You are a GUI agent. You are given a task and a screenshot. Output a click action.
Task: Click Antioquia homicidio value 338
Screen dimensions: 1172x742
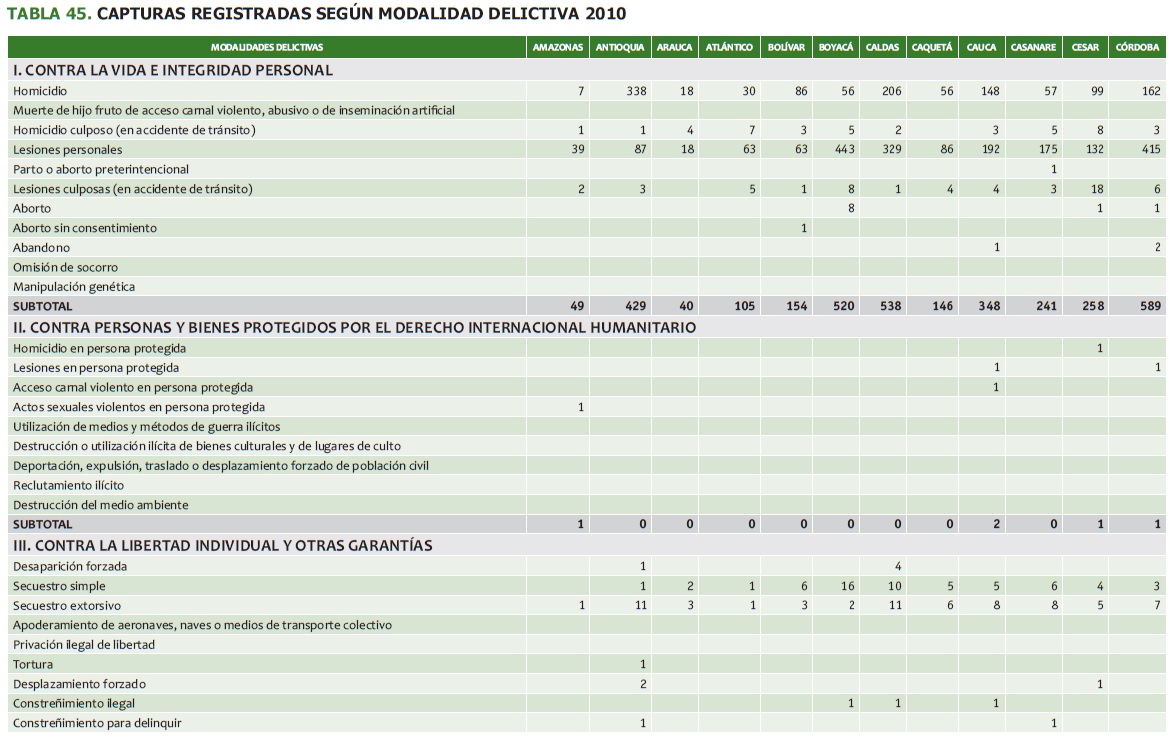tap(635, 91)
